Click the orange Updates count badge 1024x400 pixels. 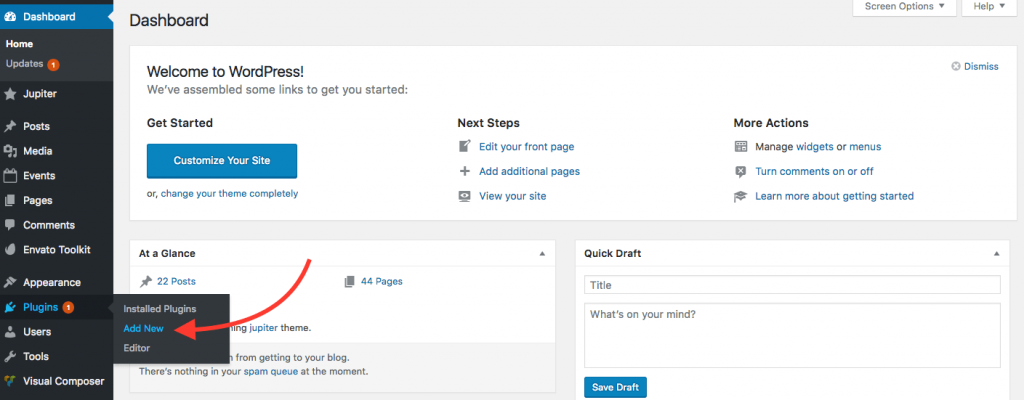coord(53,65)
